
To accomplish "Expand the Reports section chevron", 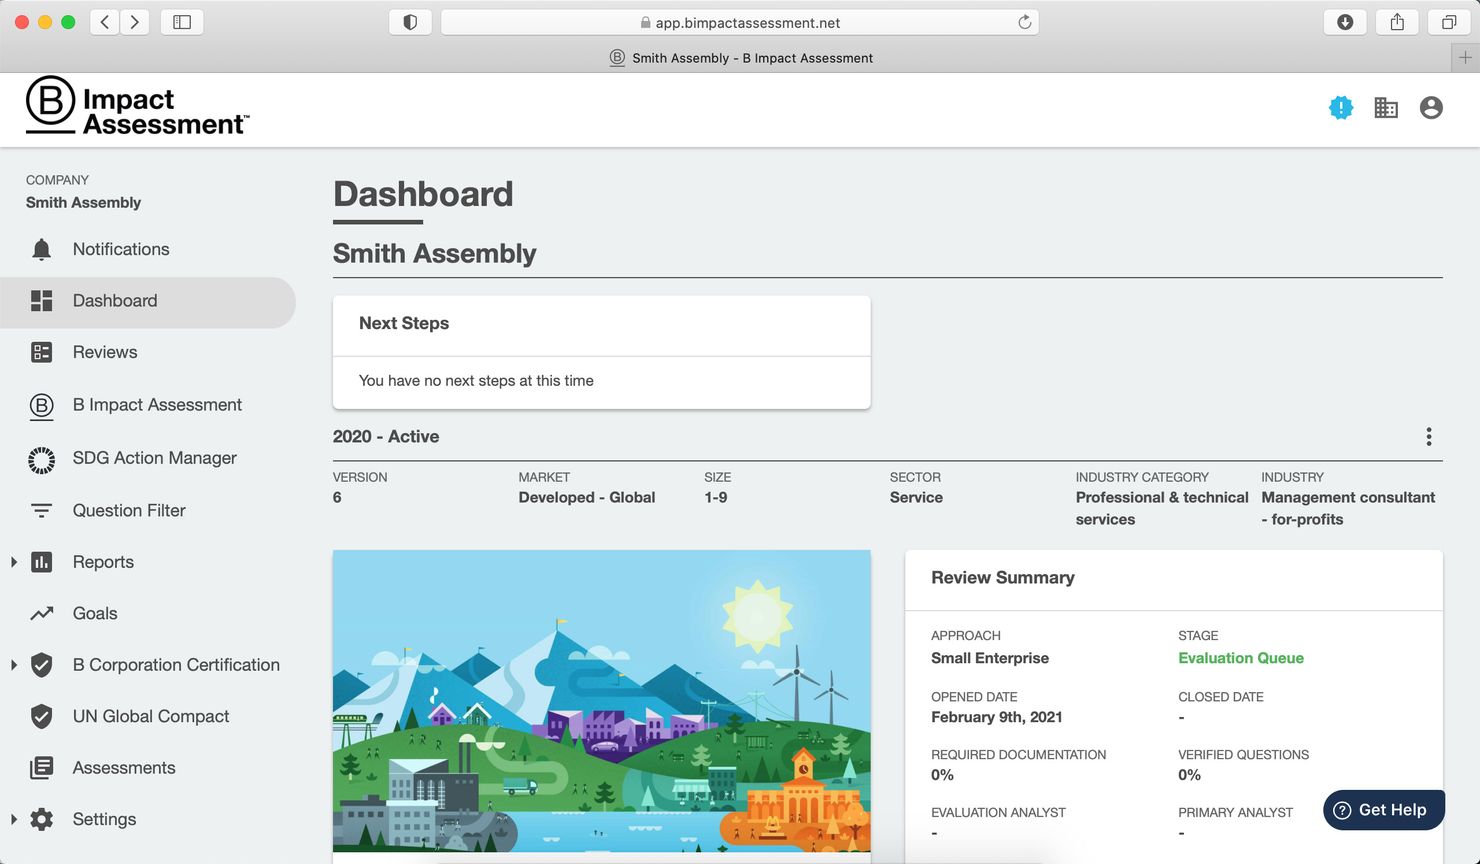I will pos(13,562).
